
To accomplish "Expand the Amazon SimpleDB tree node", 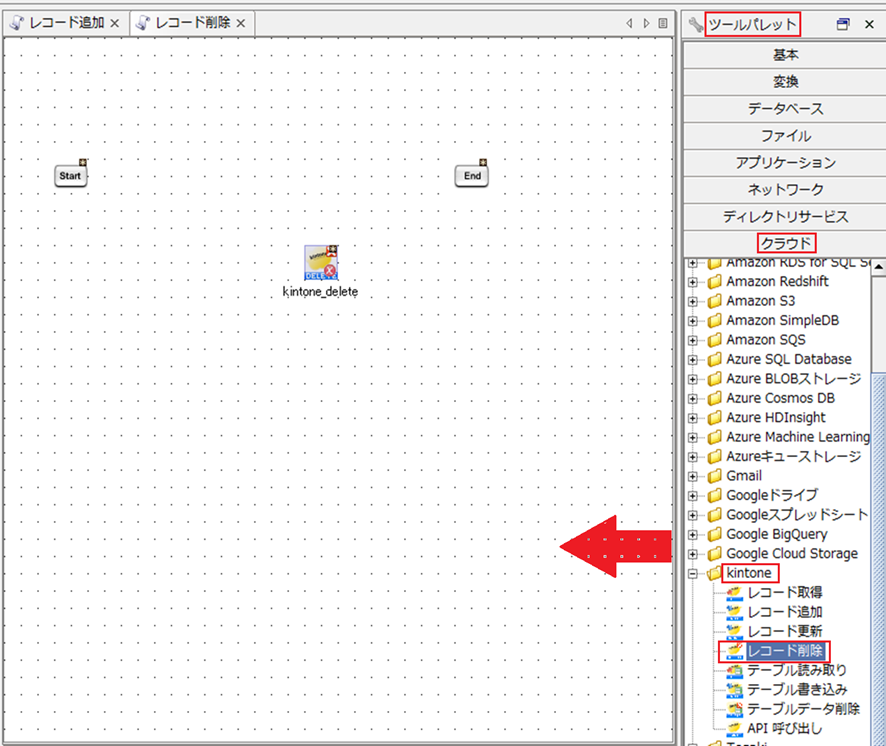I will coord(693,321).
